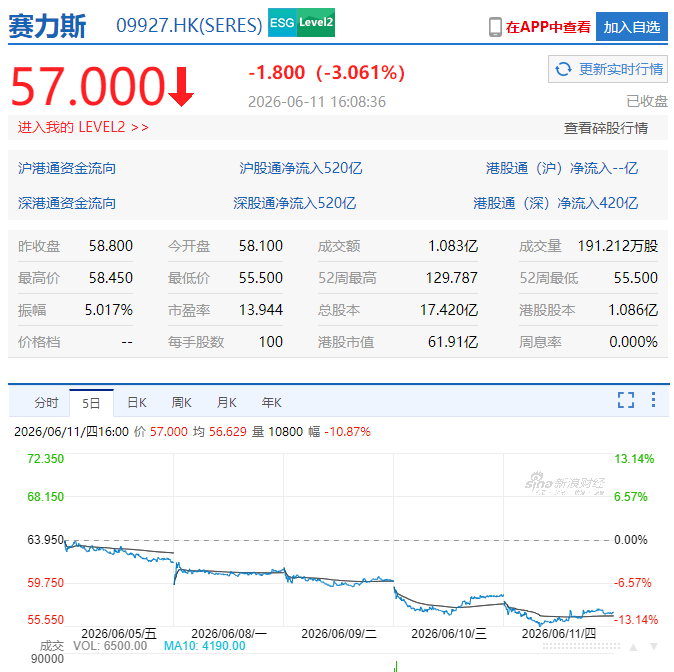Click 港股市值 value 61.91亿
674x672 pixels.
pyautogui.click(x=453, y=342)
